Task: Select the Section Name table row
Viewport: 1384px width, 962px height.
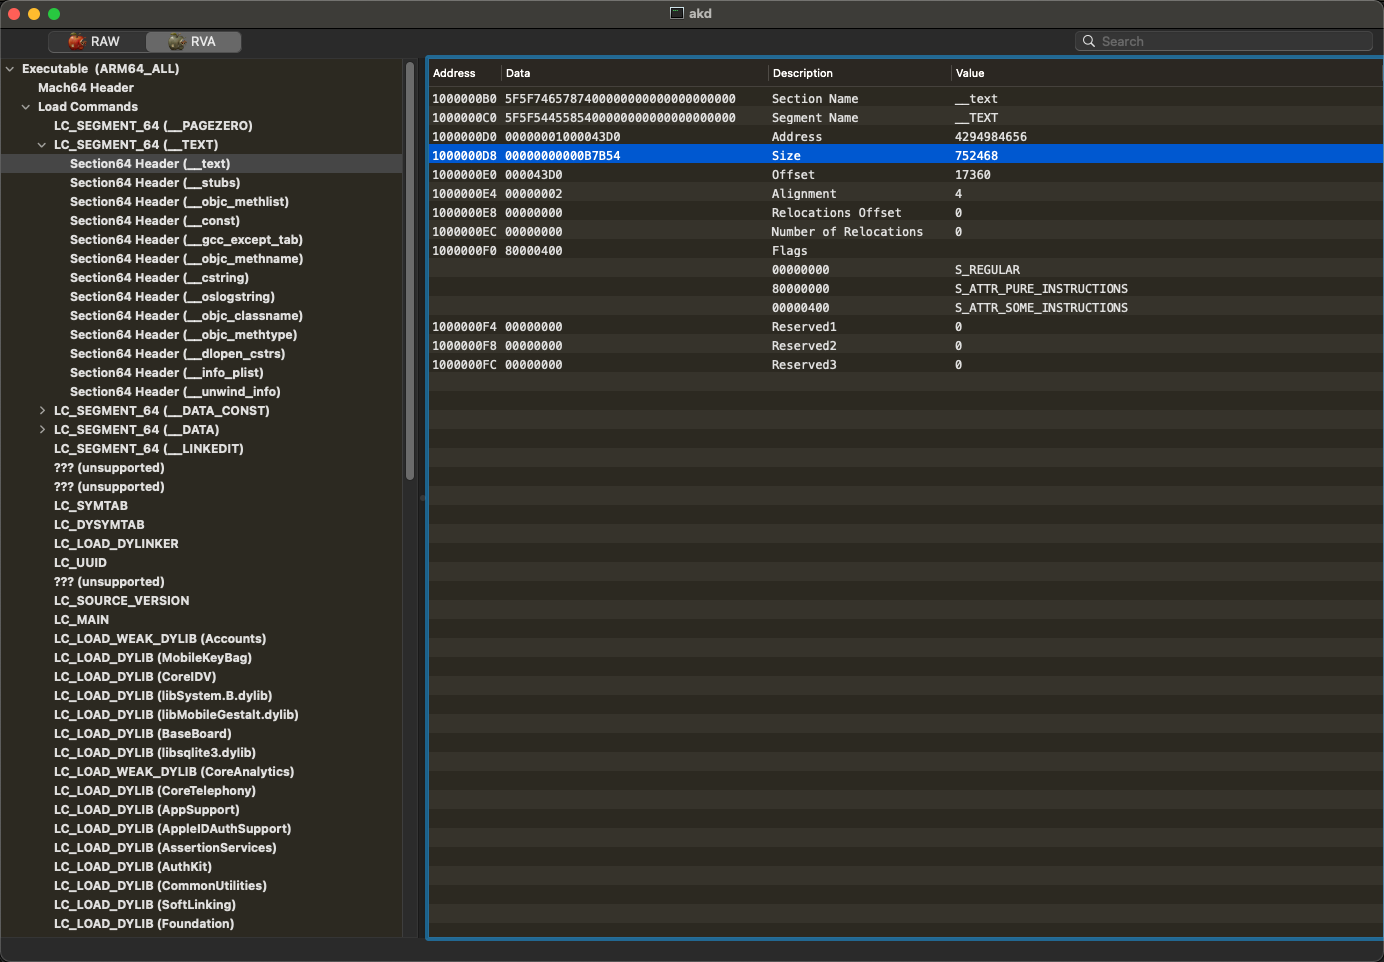Action: [905, 99]
